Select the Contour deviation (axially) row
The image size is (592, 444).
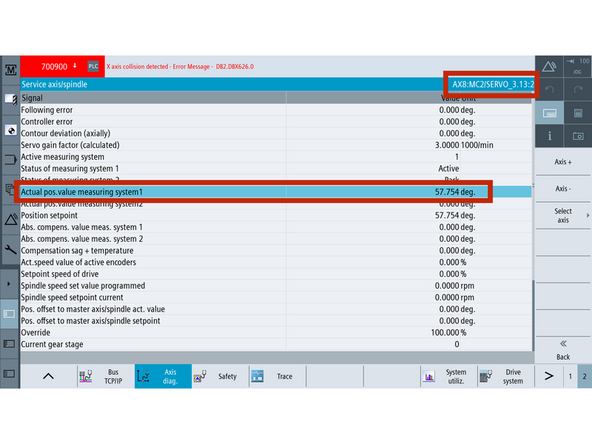(276, 133)
